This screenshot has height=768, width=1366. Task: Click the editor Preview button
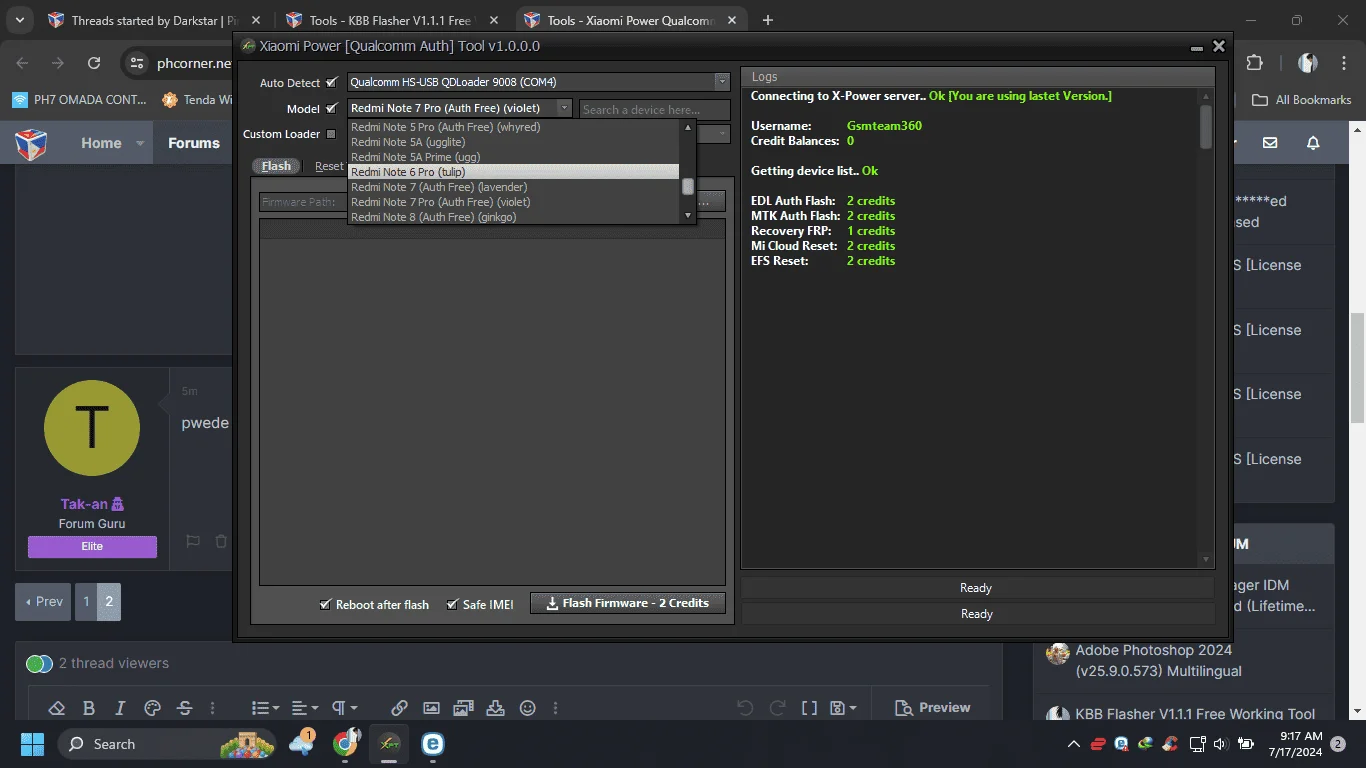[x=932, y=707]
